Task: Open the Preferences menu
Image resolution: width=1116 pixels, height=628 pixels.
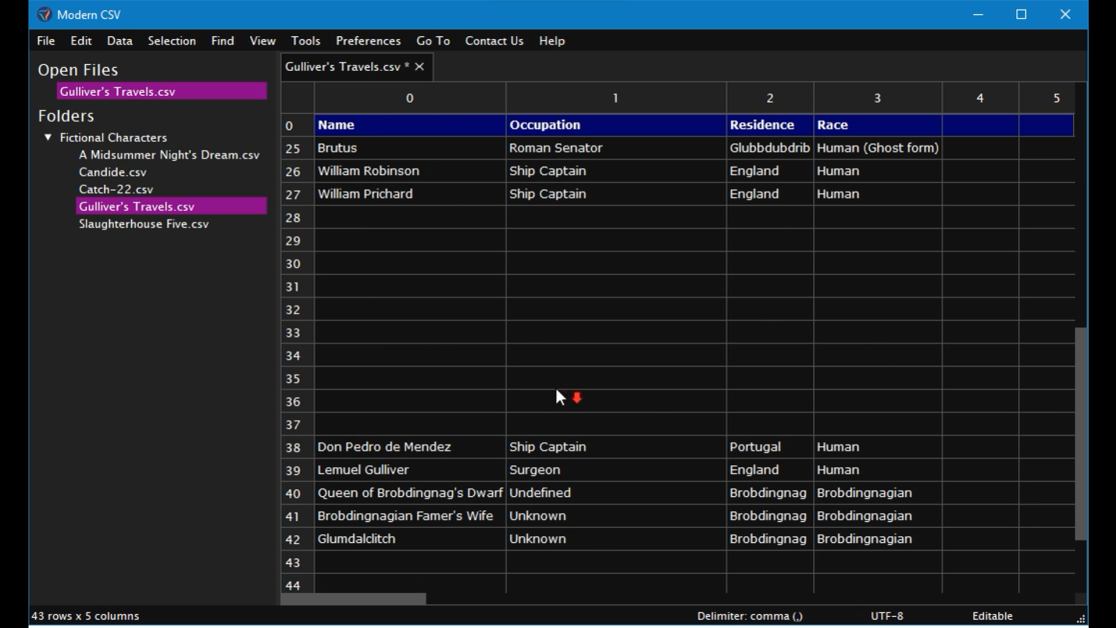Action: (x=368, y=41)
